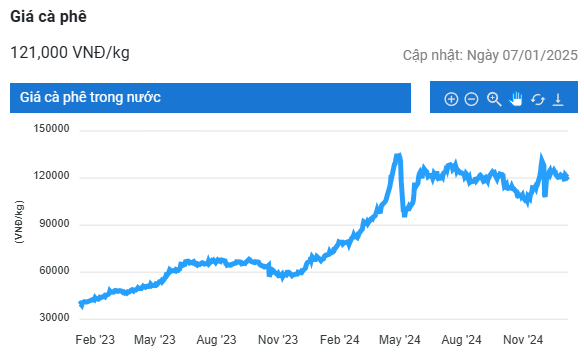Download the chart via download icon

pos(558,99)
